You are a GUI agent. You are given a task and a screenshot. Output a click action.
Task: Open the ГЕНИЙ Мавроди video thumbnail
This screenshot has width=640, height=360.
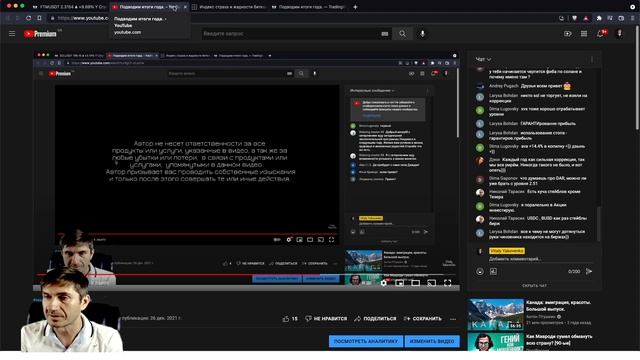496,342
